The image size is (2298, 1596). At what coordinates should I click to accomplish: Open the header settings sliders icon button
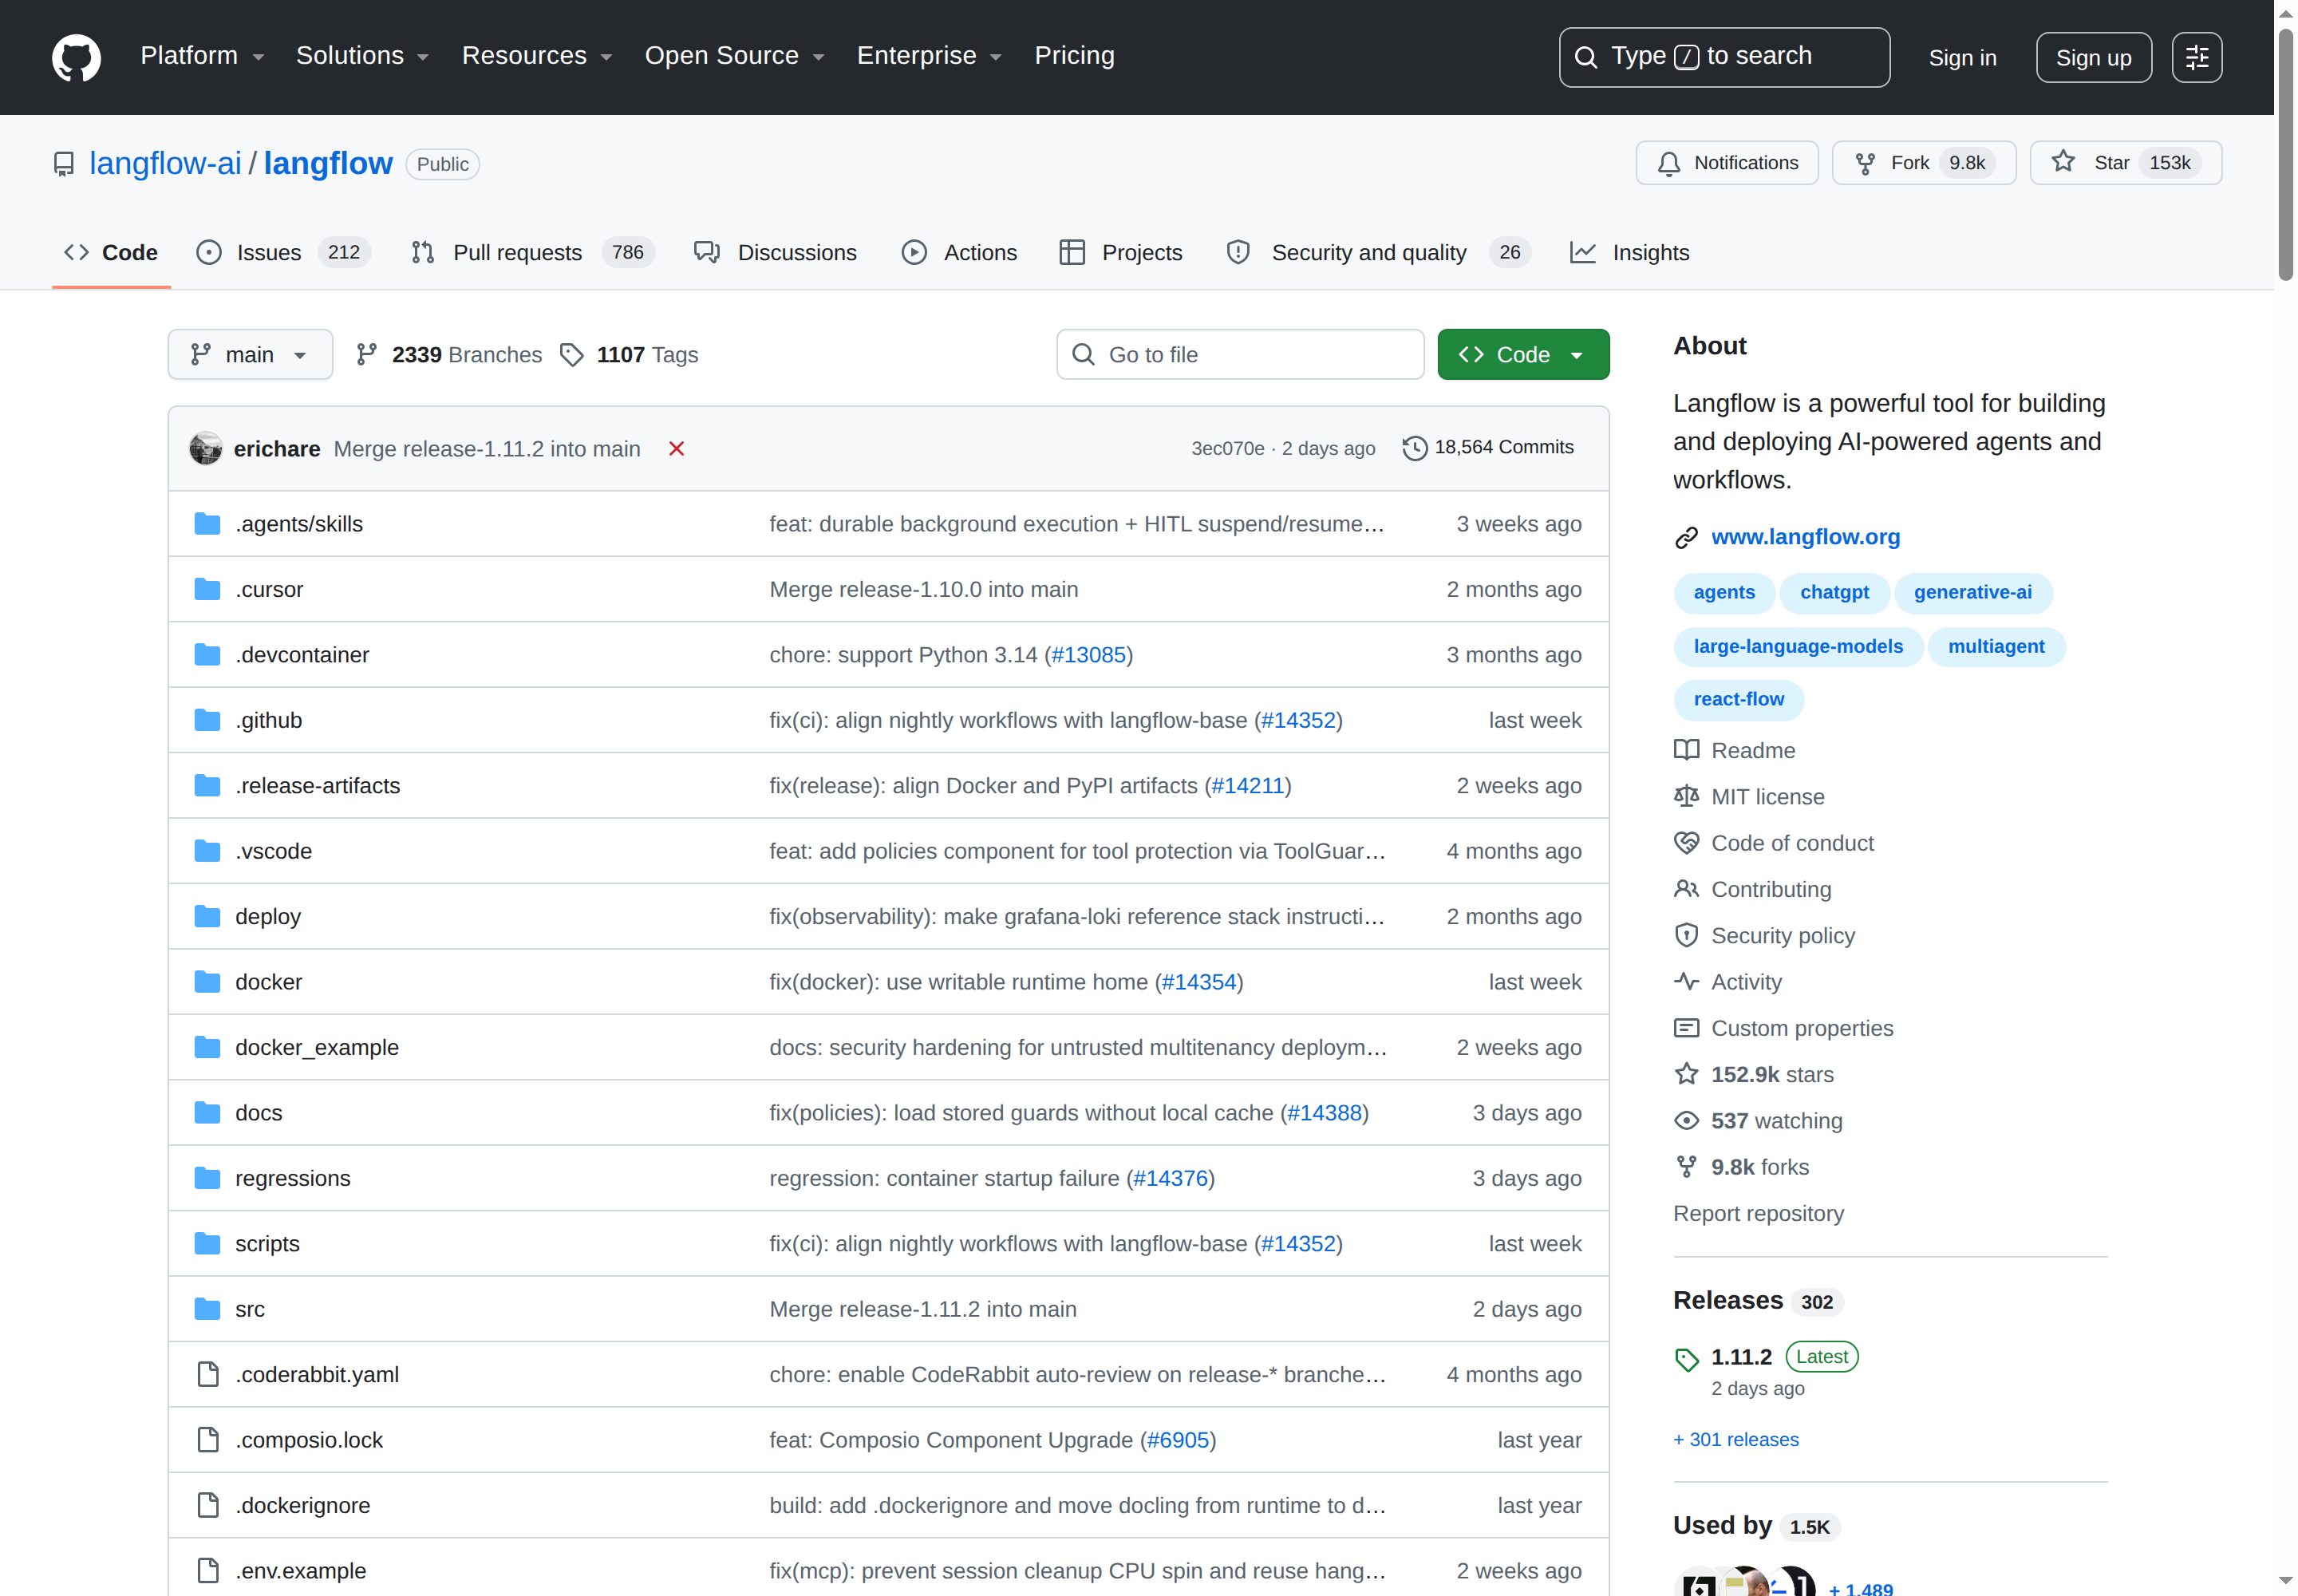(x=2196, y=57)
